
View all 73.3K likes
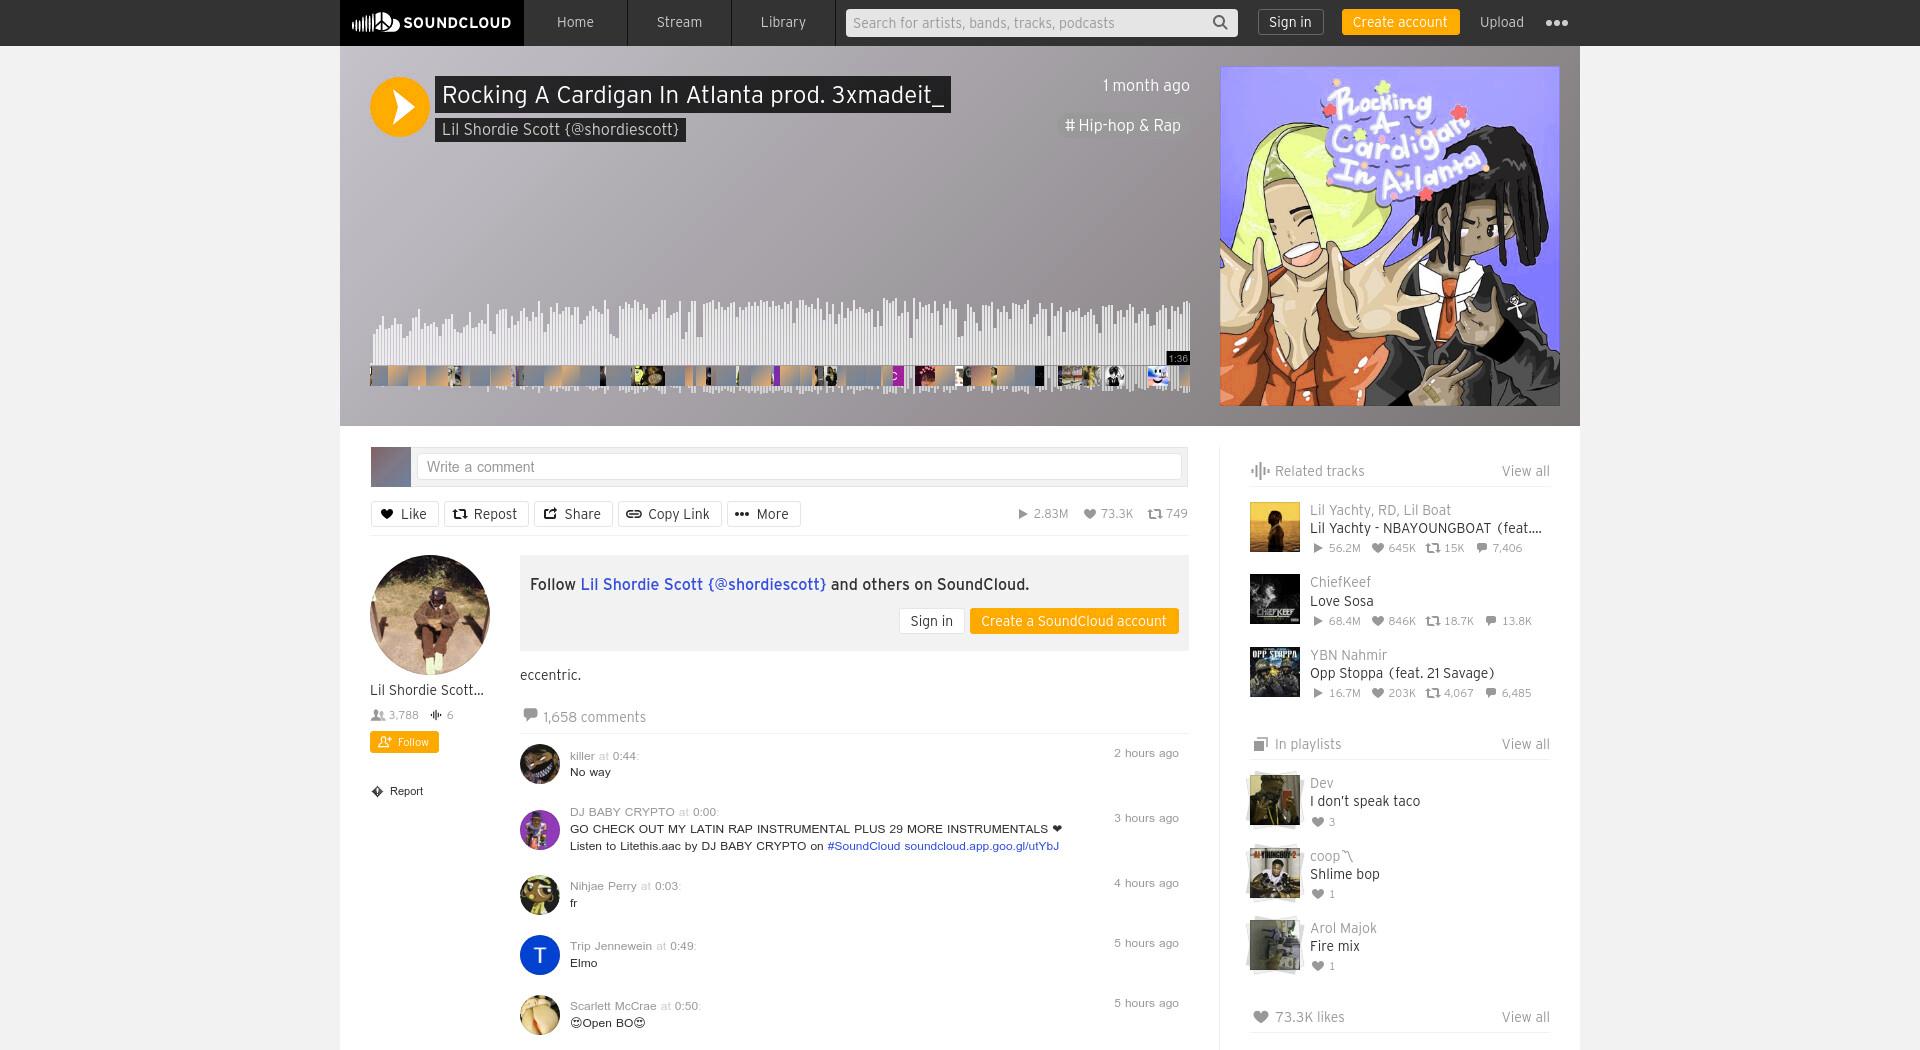pyautogui.click(x=1525, y=1017)
